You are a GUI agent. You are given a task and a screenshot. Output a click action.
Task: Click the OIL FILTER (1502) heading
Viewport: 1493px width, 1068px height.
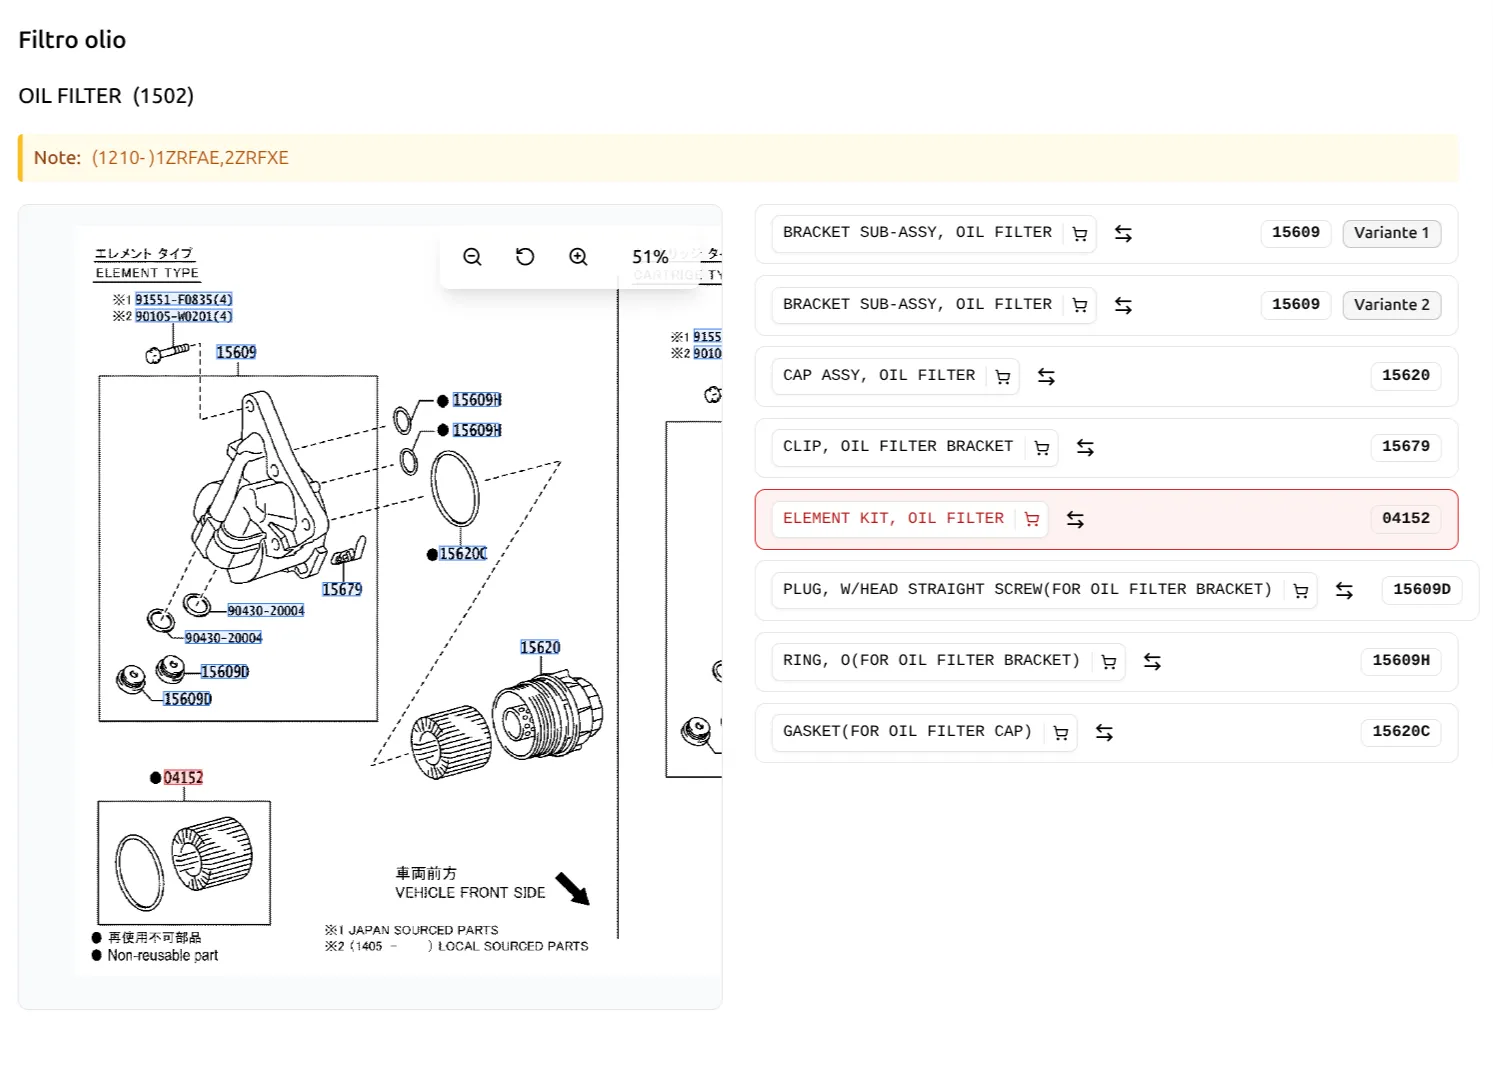click(106, 96)
